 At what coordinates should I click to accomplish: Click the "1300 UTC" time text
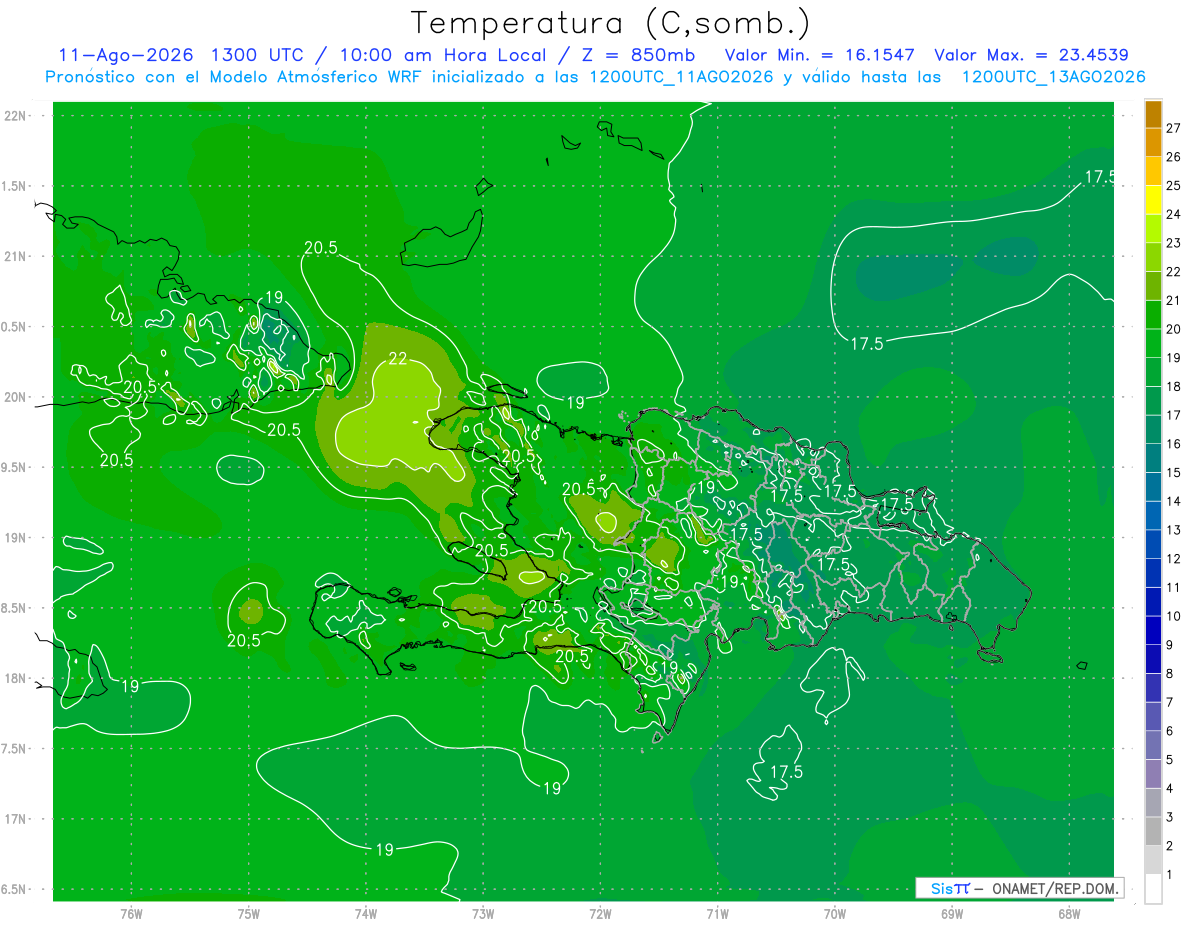[x=259, y=55]
